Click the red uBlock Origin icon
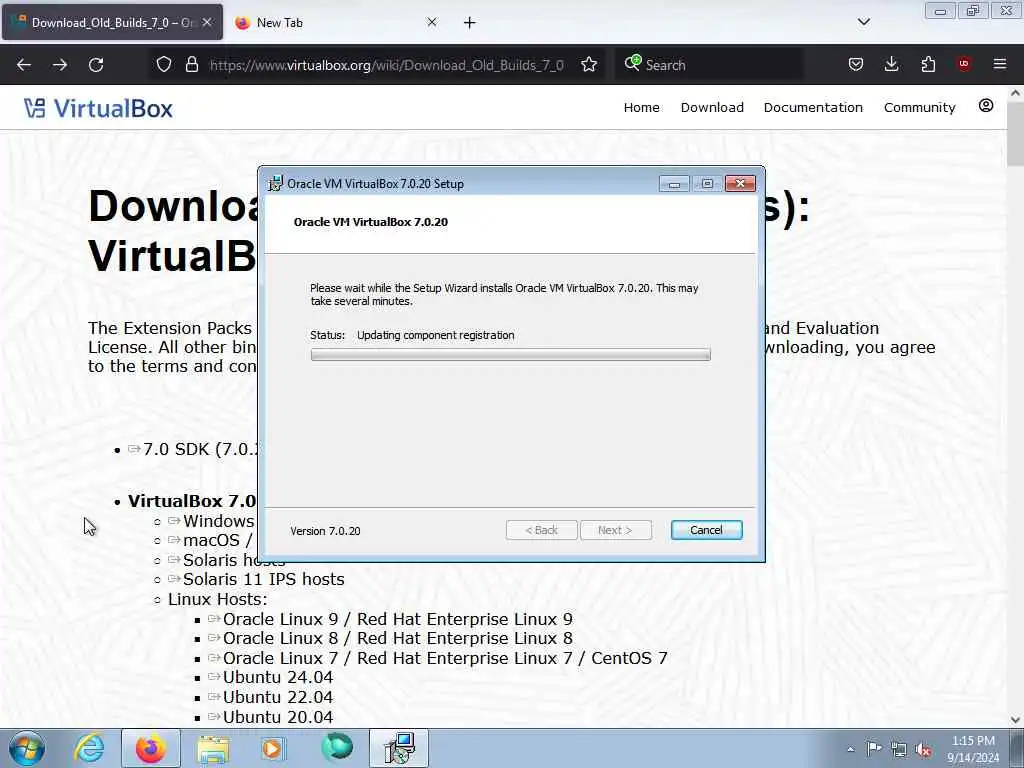 coord(963,64)
